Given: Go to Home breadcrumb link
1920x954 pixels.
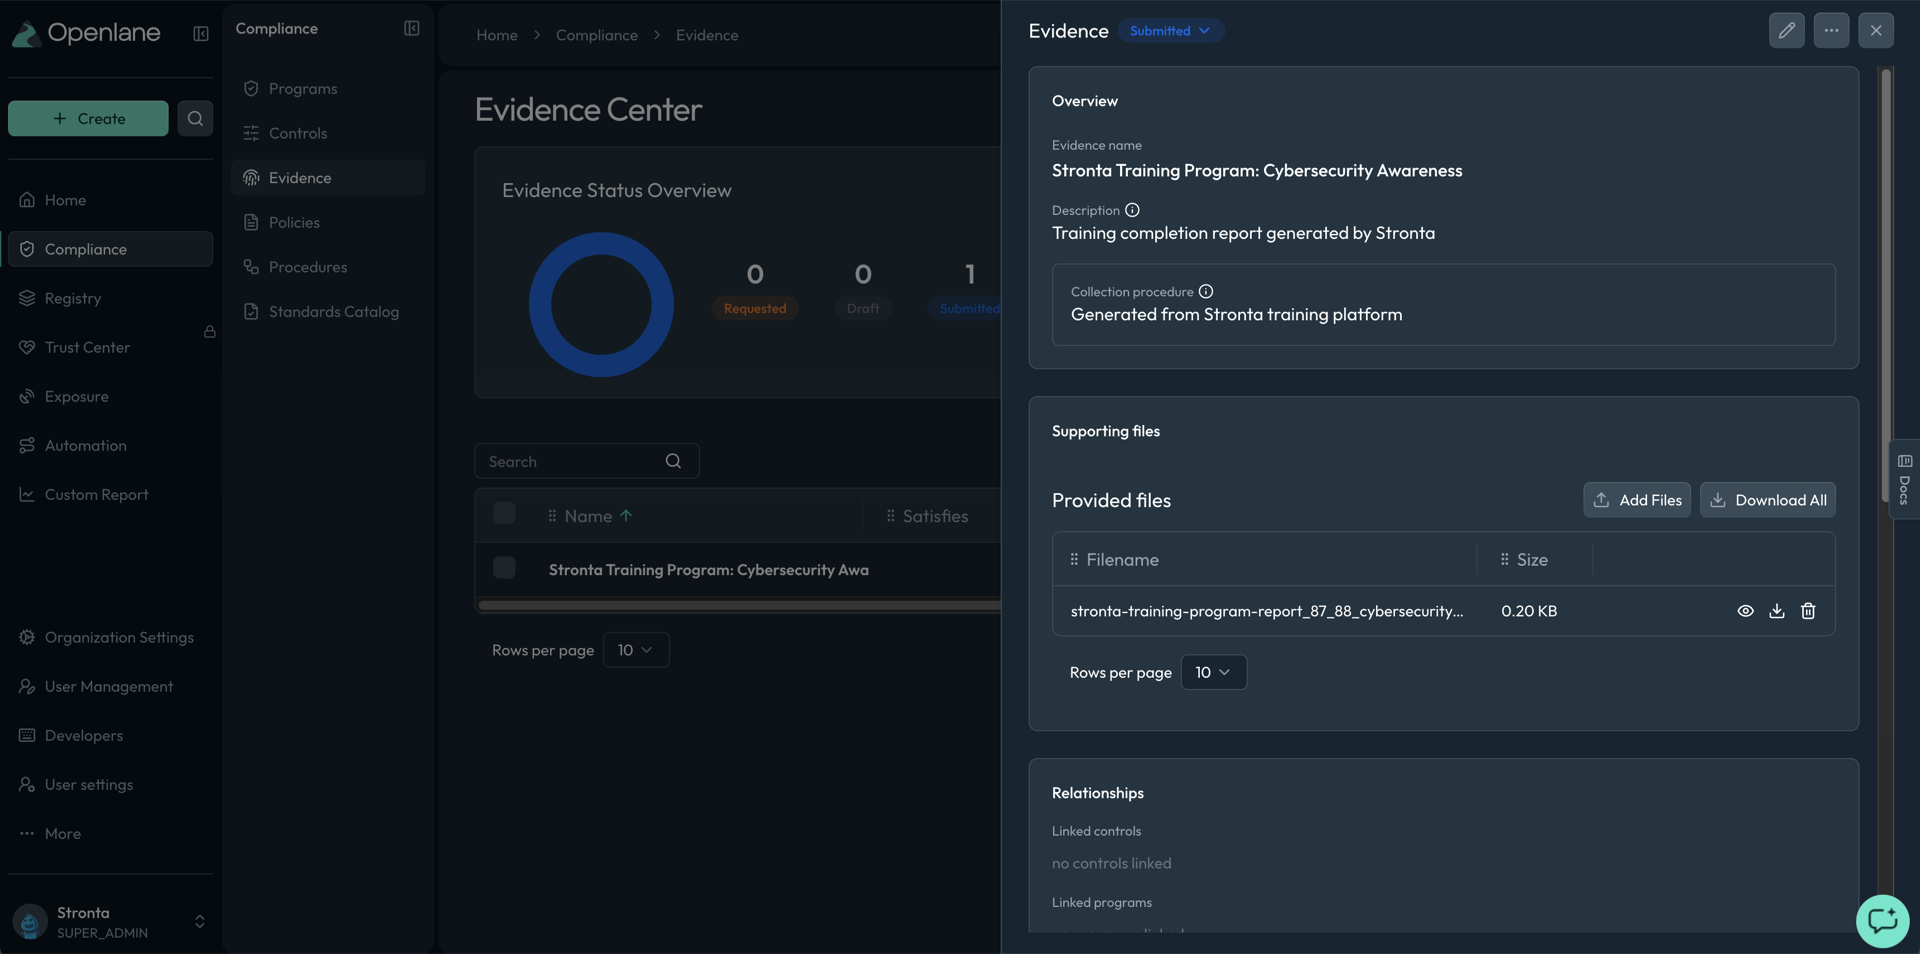Looking at the screenshot, I should click(497, 35).
